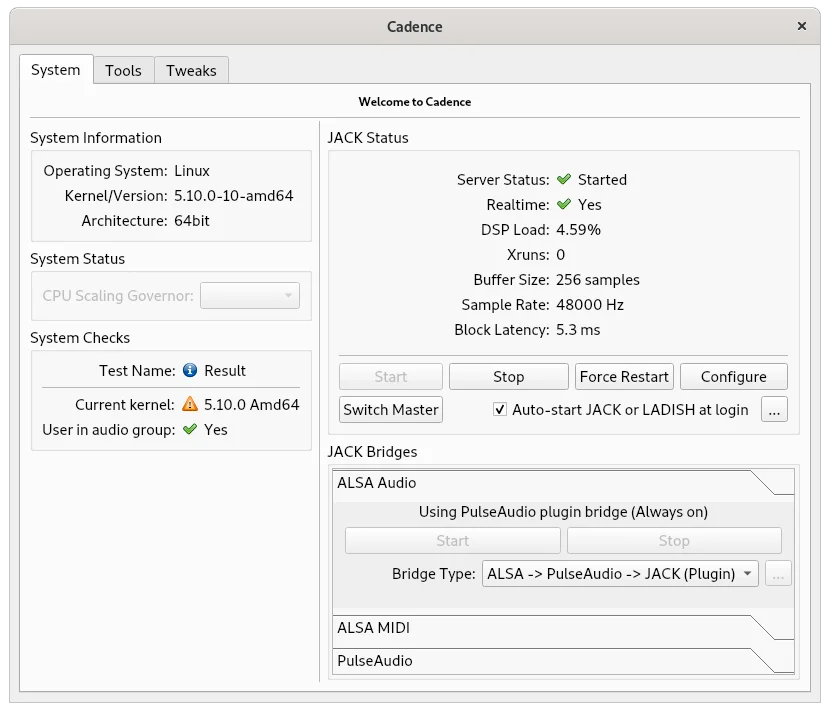830x712 pixels.
Task: Expand the ALSA MIDI bridge section
Action: (563, 628)
